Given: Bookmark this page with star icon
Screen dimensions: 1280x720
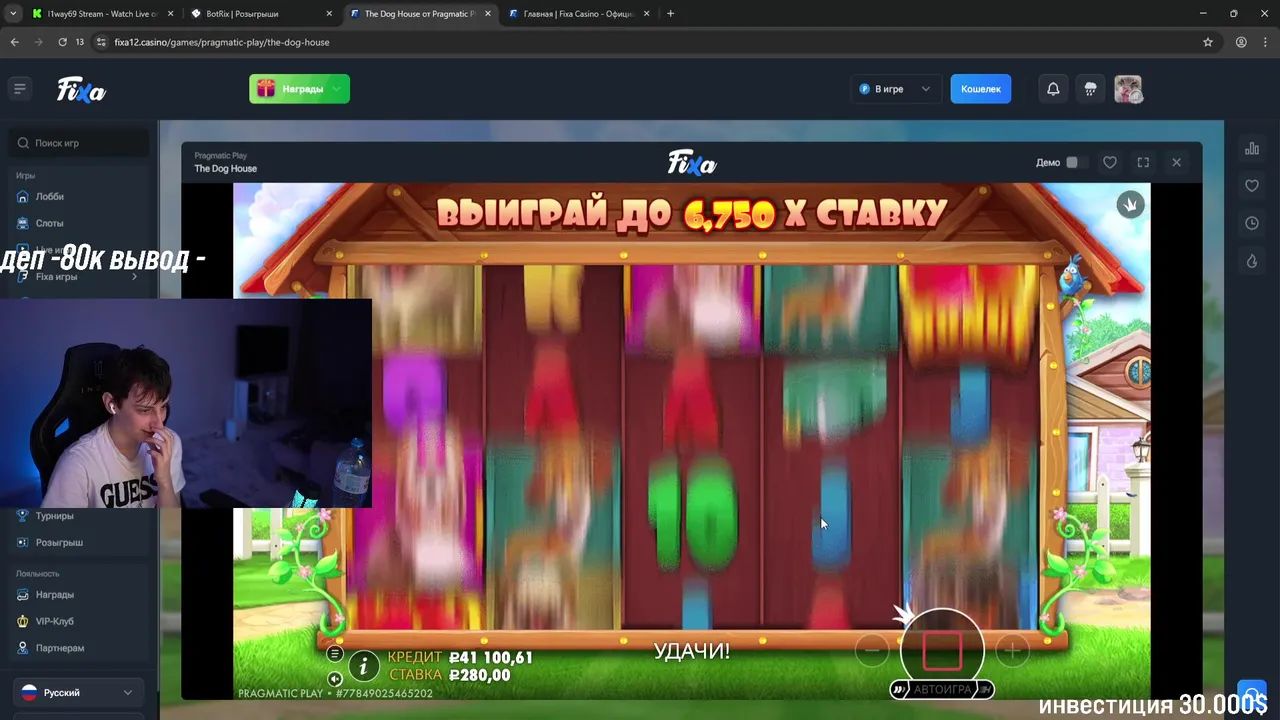Looking at the screenshot, I should pos(1208,42).
